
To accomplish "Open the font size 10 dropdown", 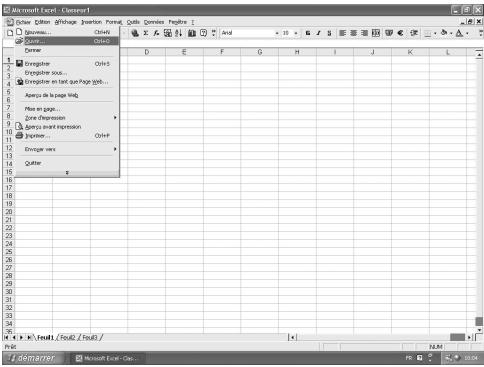I will point(296,33).
